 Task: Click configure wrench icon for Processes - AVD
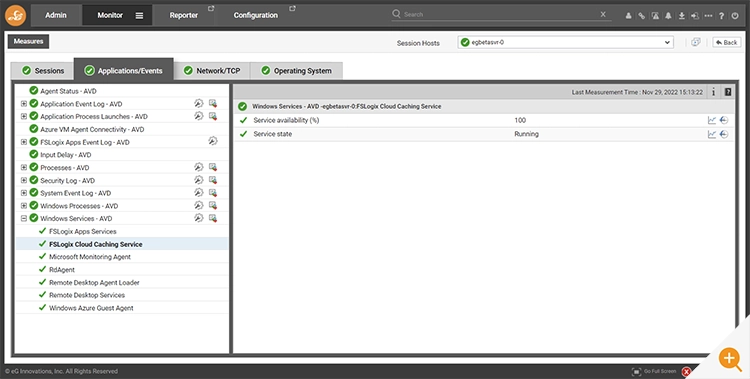pos(199,167)
